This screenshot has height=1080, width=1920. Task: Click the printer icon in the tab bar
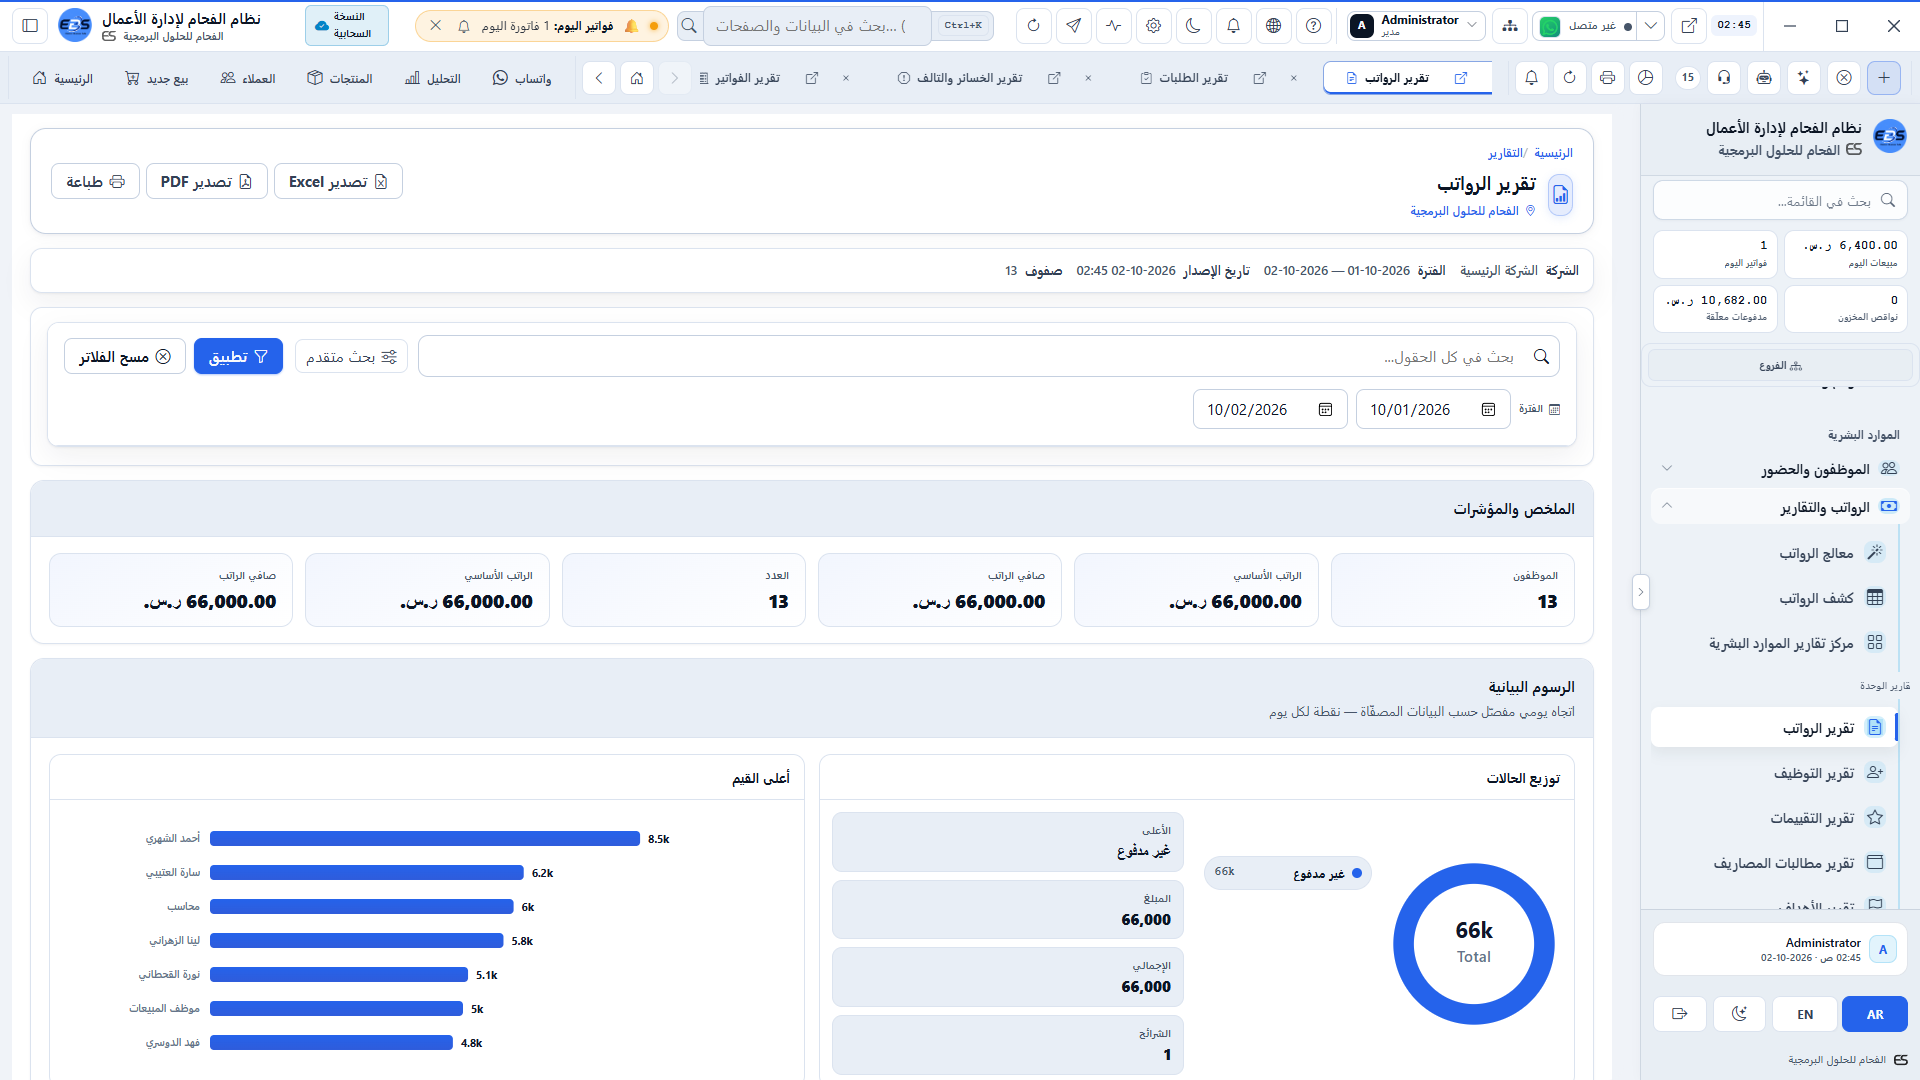[1607, 78]
